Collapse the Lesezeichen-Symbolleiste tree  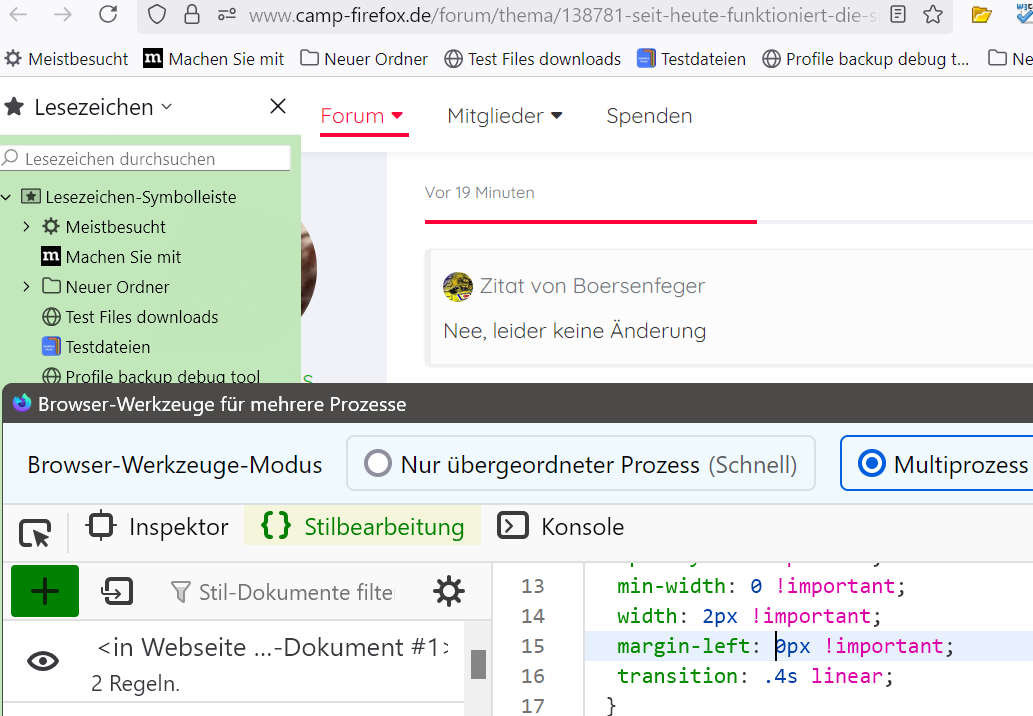[x=7, y=197]
